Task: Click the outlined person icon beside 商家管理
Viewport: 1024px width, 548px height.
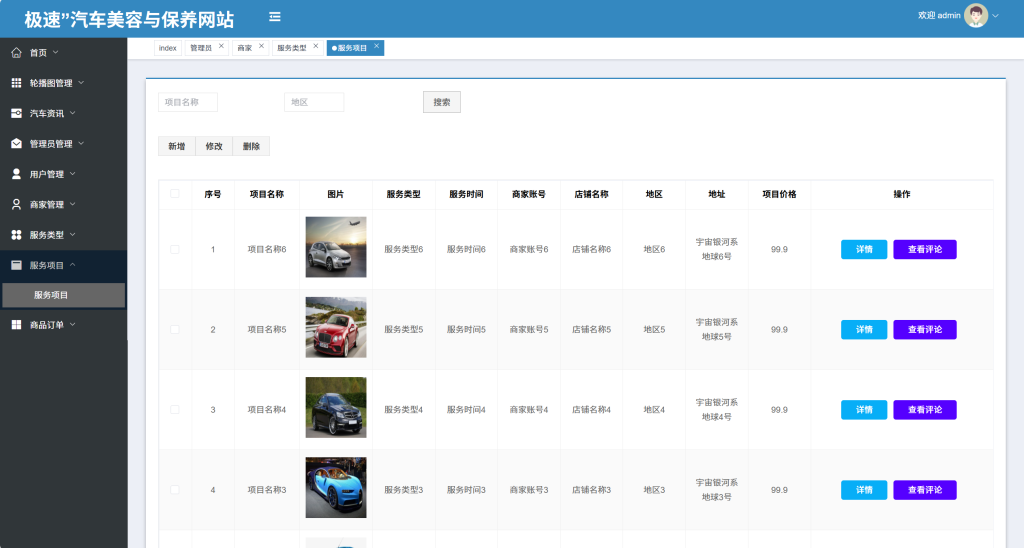Action: tap(16, 204)
